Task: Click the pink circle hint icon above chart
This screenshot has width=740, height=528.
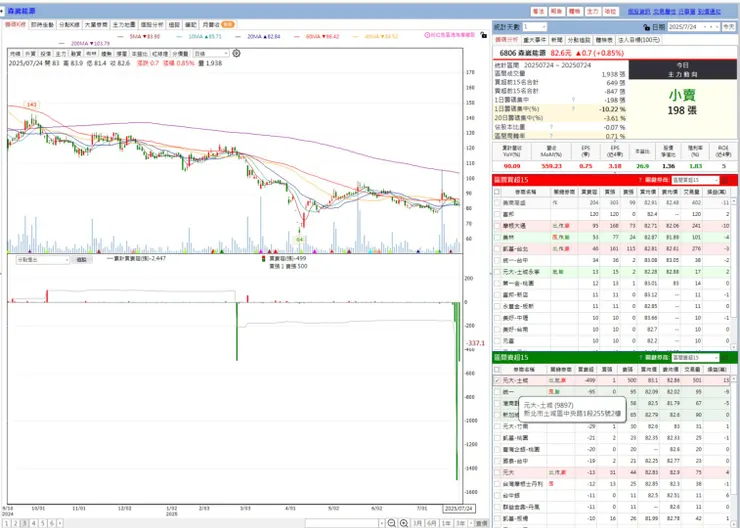Action: [x=427, y=35]
